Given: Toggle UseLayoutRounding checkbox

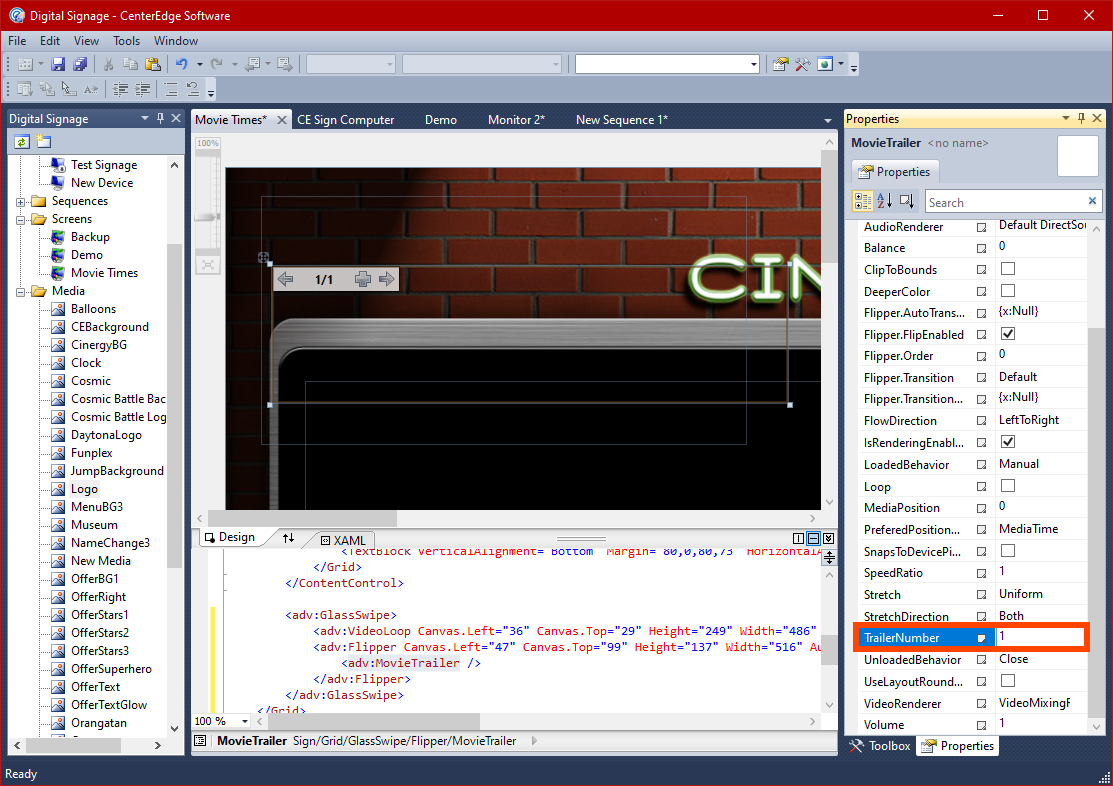Looking at the screenshot, I should pos(1007,681).
